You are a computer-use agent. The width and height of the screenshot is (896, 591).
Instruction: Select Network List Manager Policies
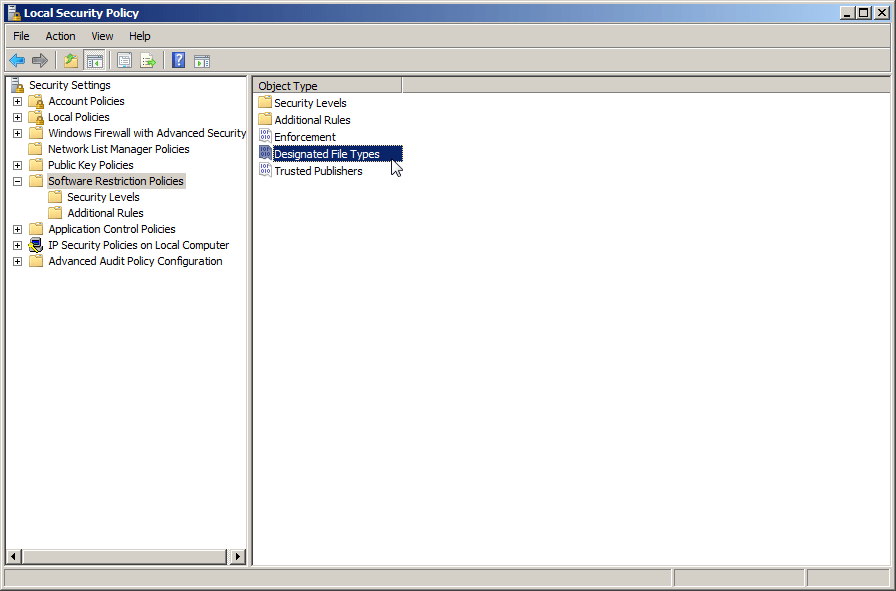(x=119, y=149)
